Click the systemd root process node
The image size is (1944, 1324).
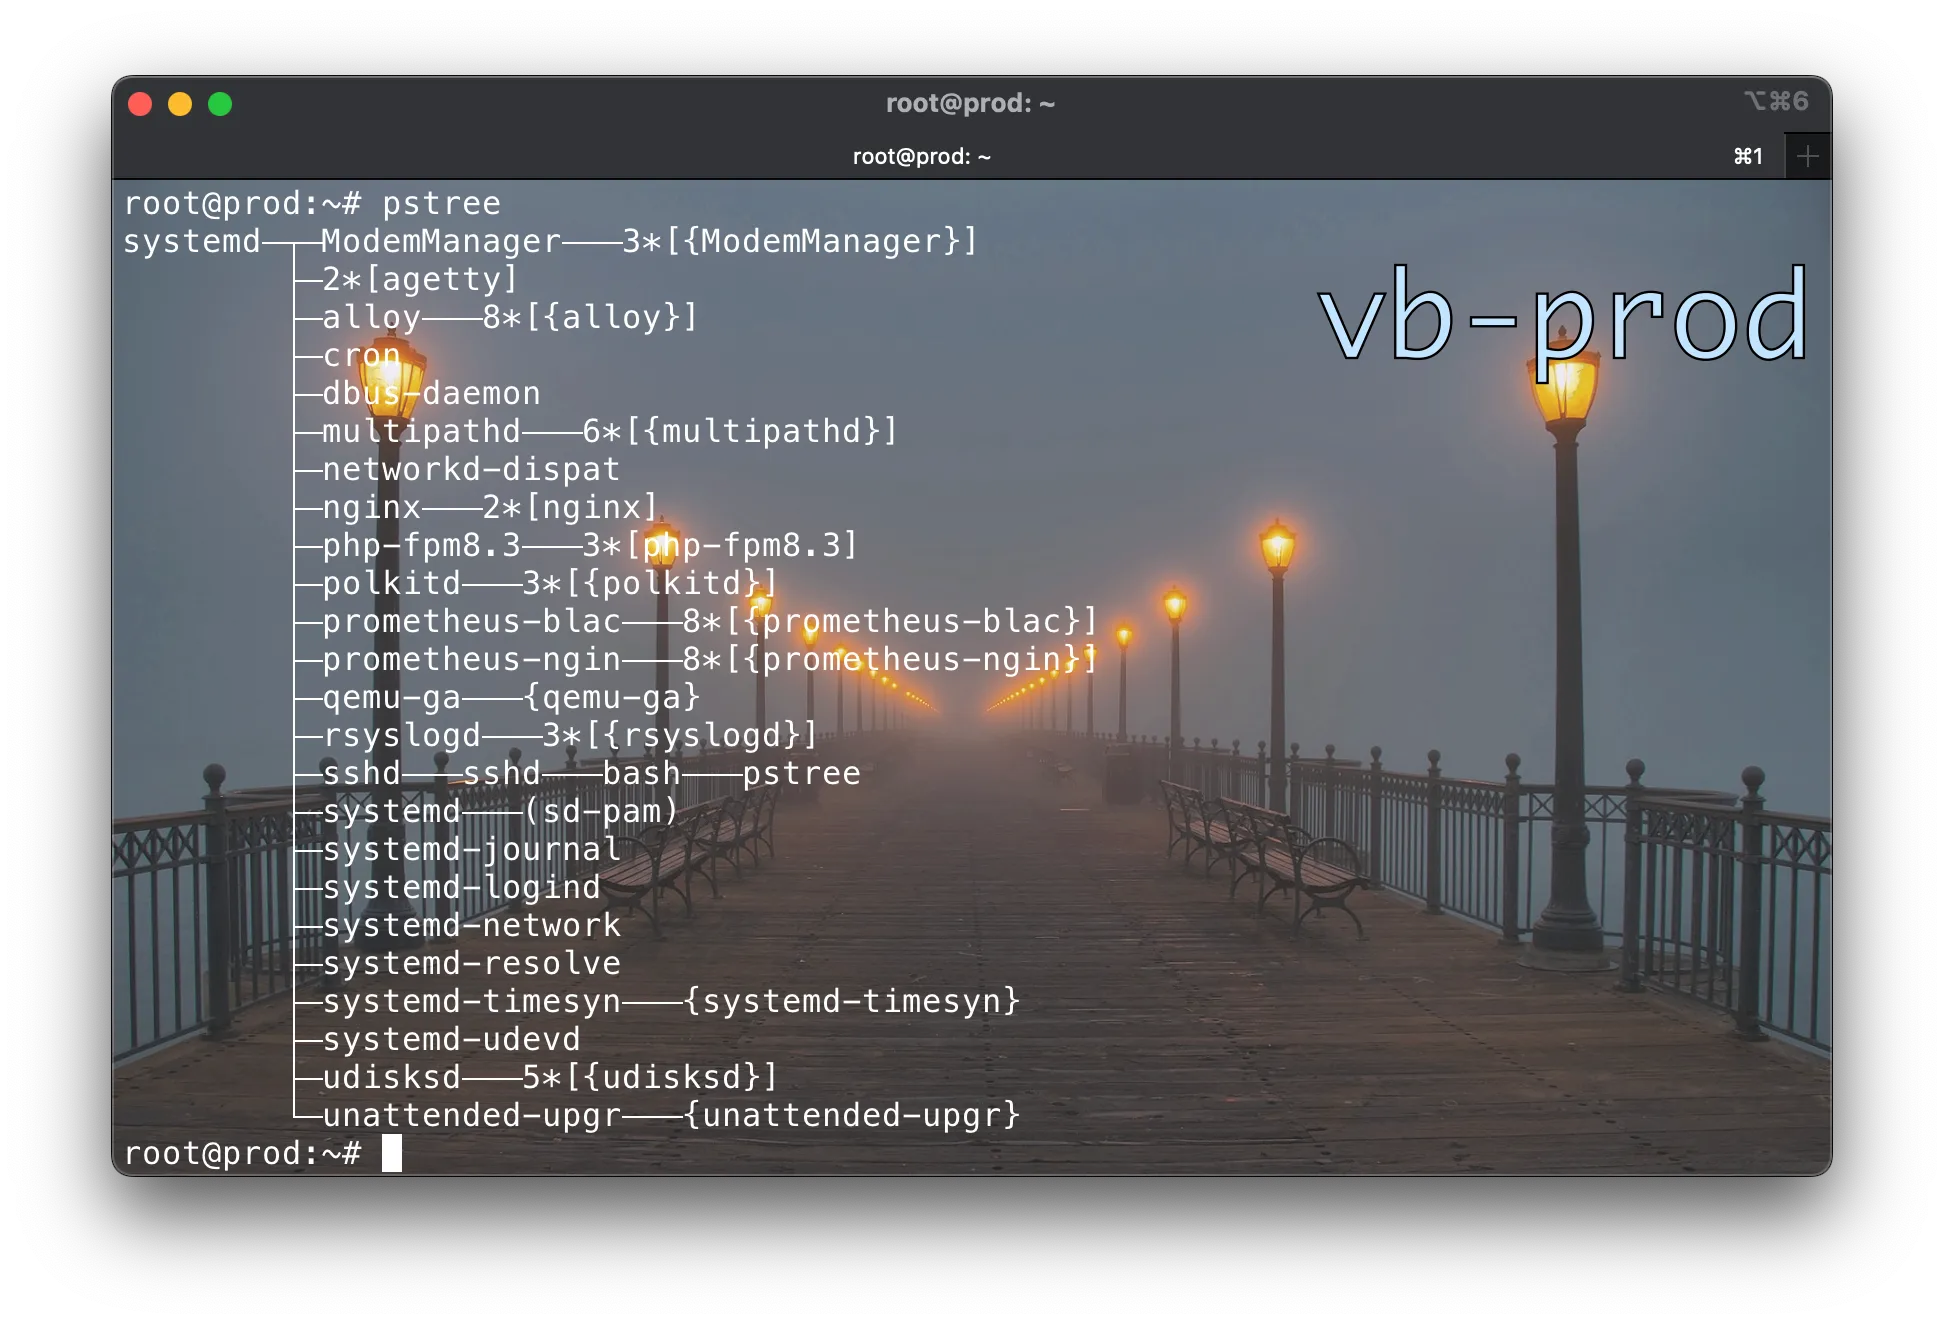click(193, 241)
